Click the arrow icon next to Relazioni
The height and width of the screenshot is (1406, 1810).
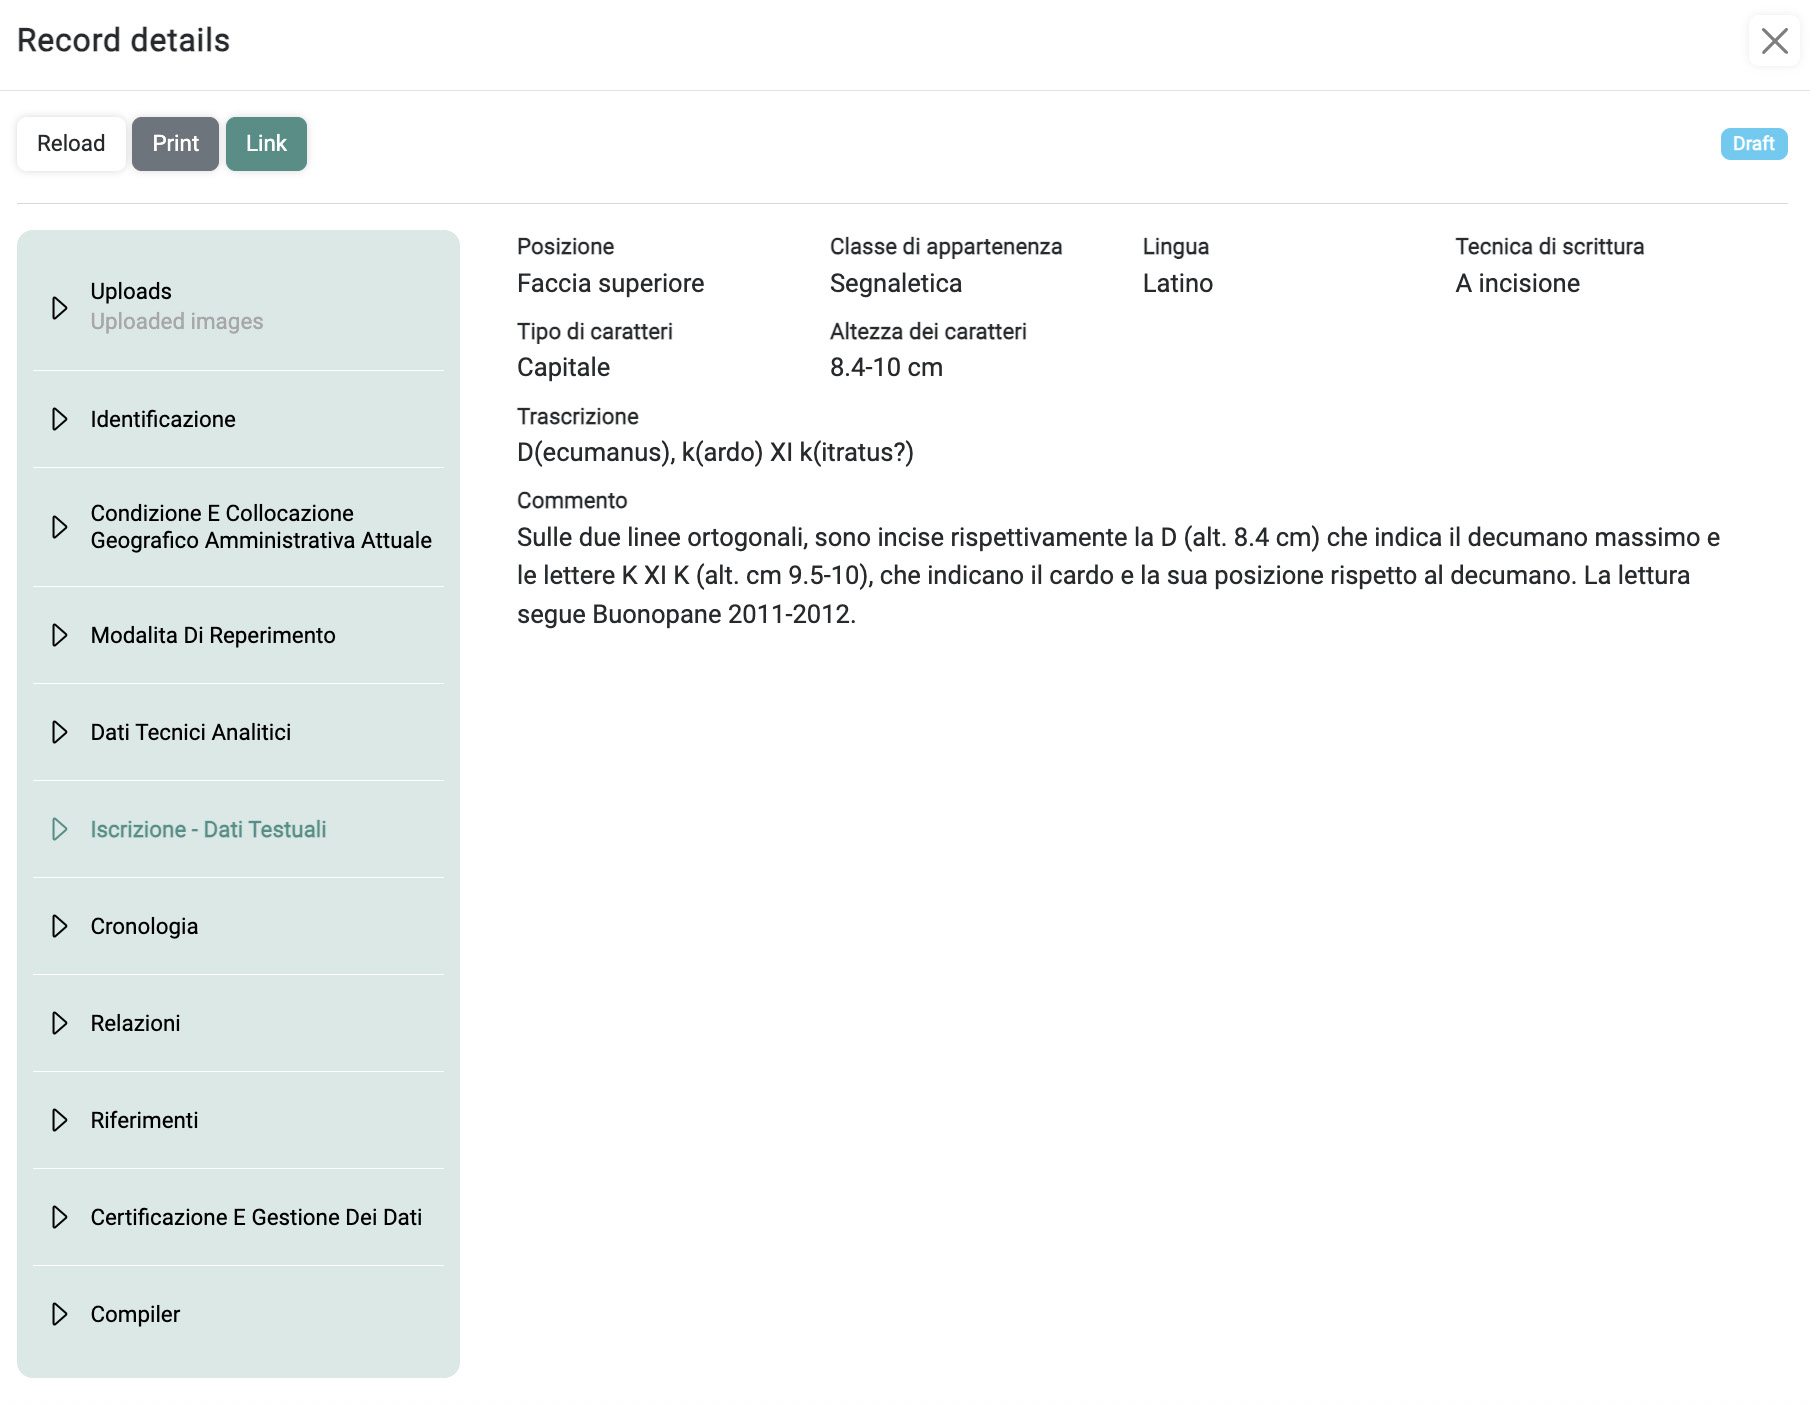60,1023
